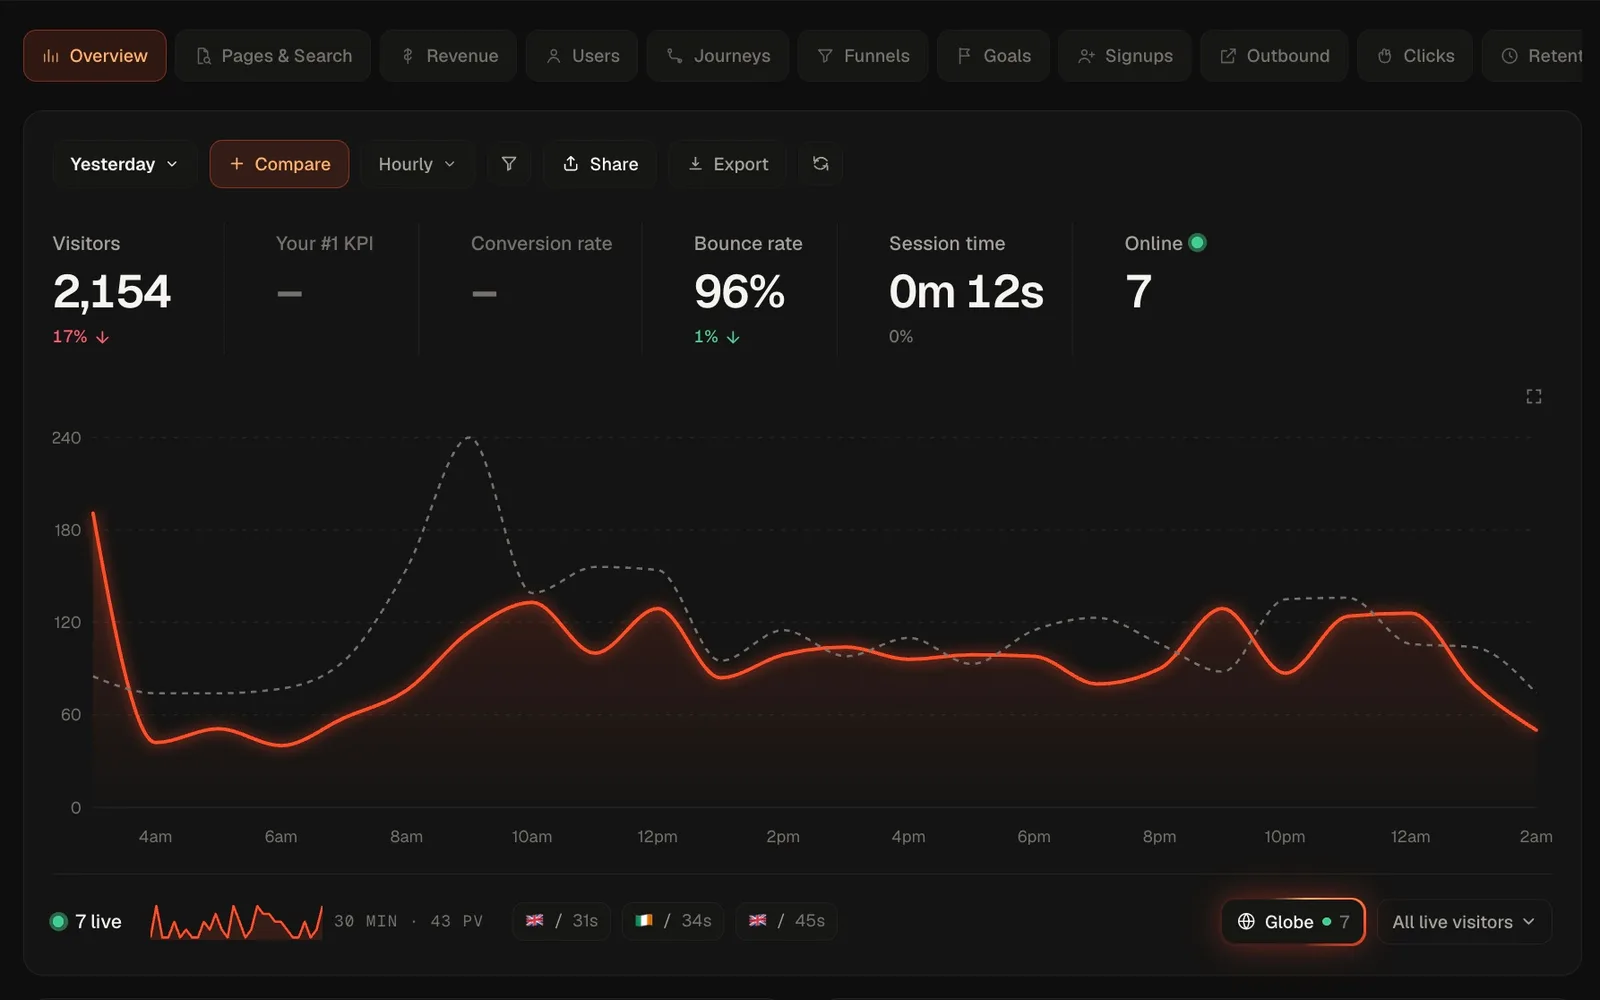Click the Online visitors count
The width and height of the screenshot is (1600, 1000).
(x=1139, y=292)
